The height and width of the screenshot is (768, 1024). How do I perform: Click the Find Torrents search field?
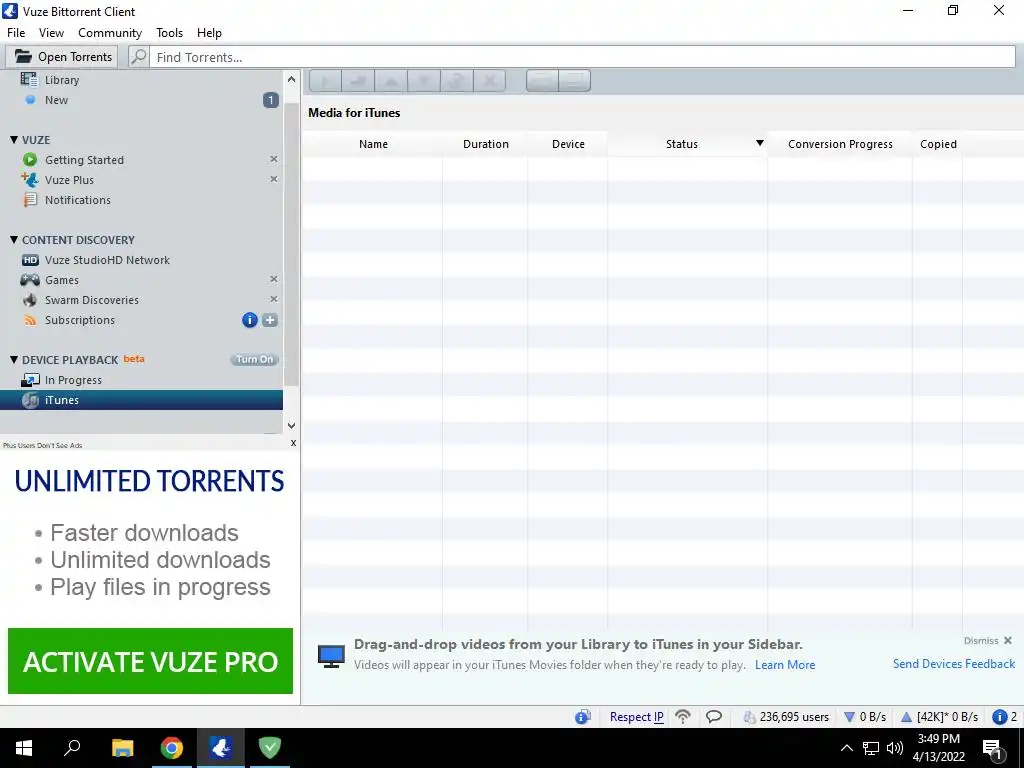(582, 57)
